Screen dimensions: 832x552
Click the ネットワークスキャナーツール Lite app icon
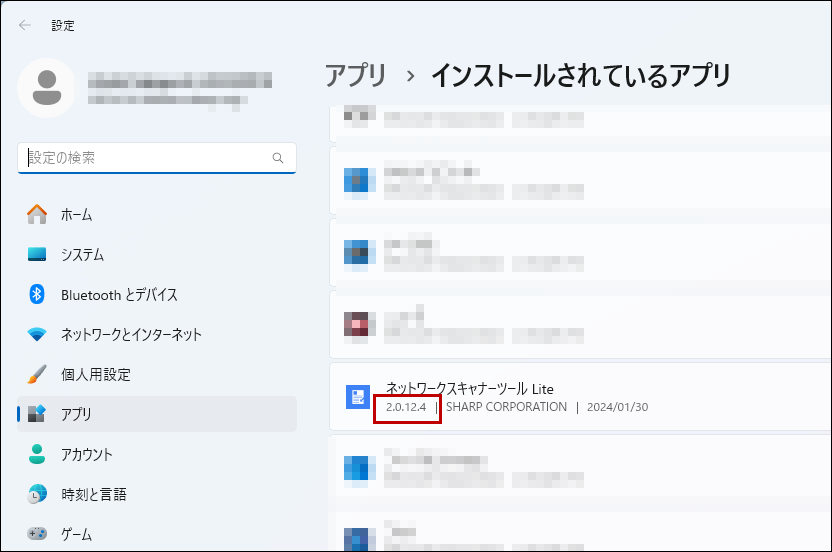tap(358, 396)
